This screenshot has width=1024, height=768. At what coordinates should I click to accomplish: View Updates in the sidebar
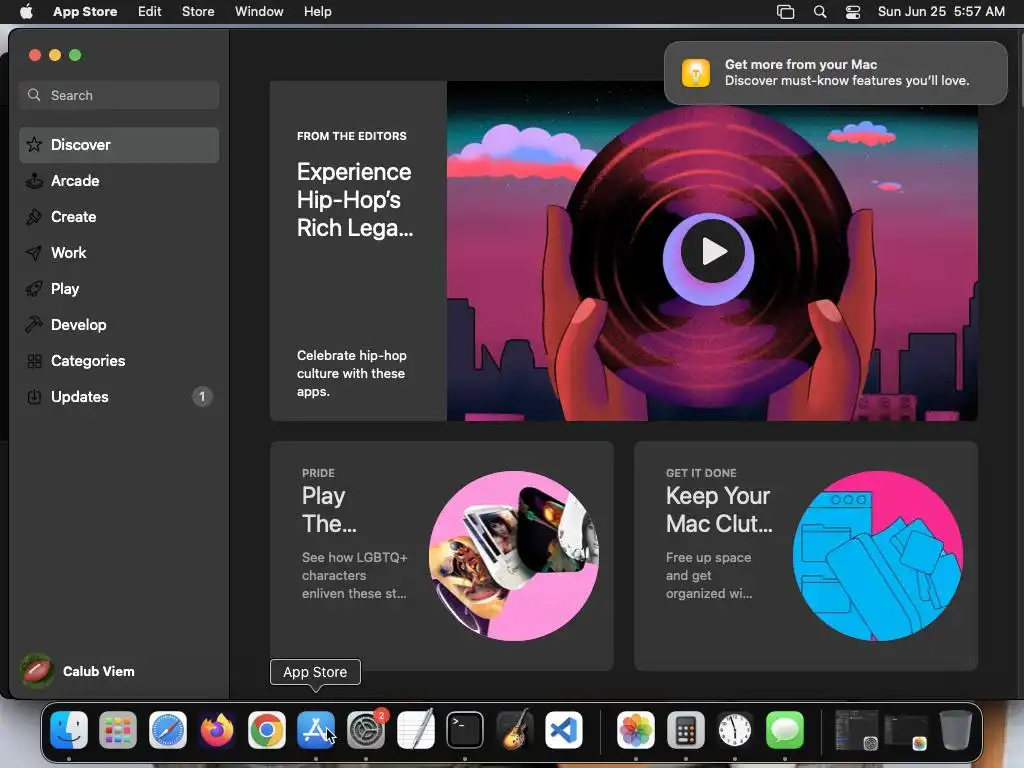(119, 396)
